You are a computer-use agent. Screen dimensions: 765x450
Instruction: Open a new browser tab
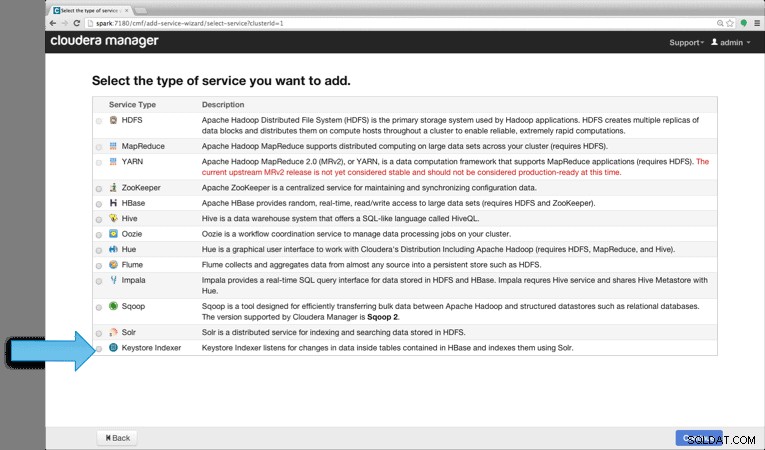coord(141,10)
